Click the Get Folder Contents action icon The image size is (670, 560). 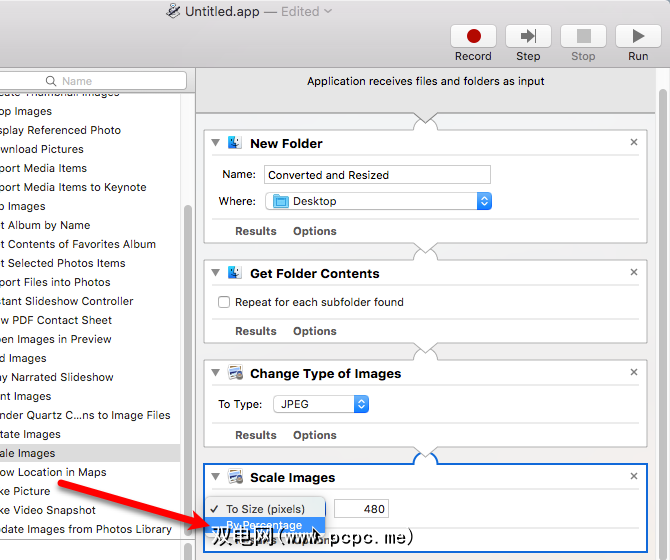pos(235,273)
